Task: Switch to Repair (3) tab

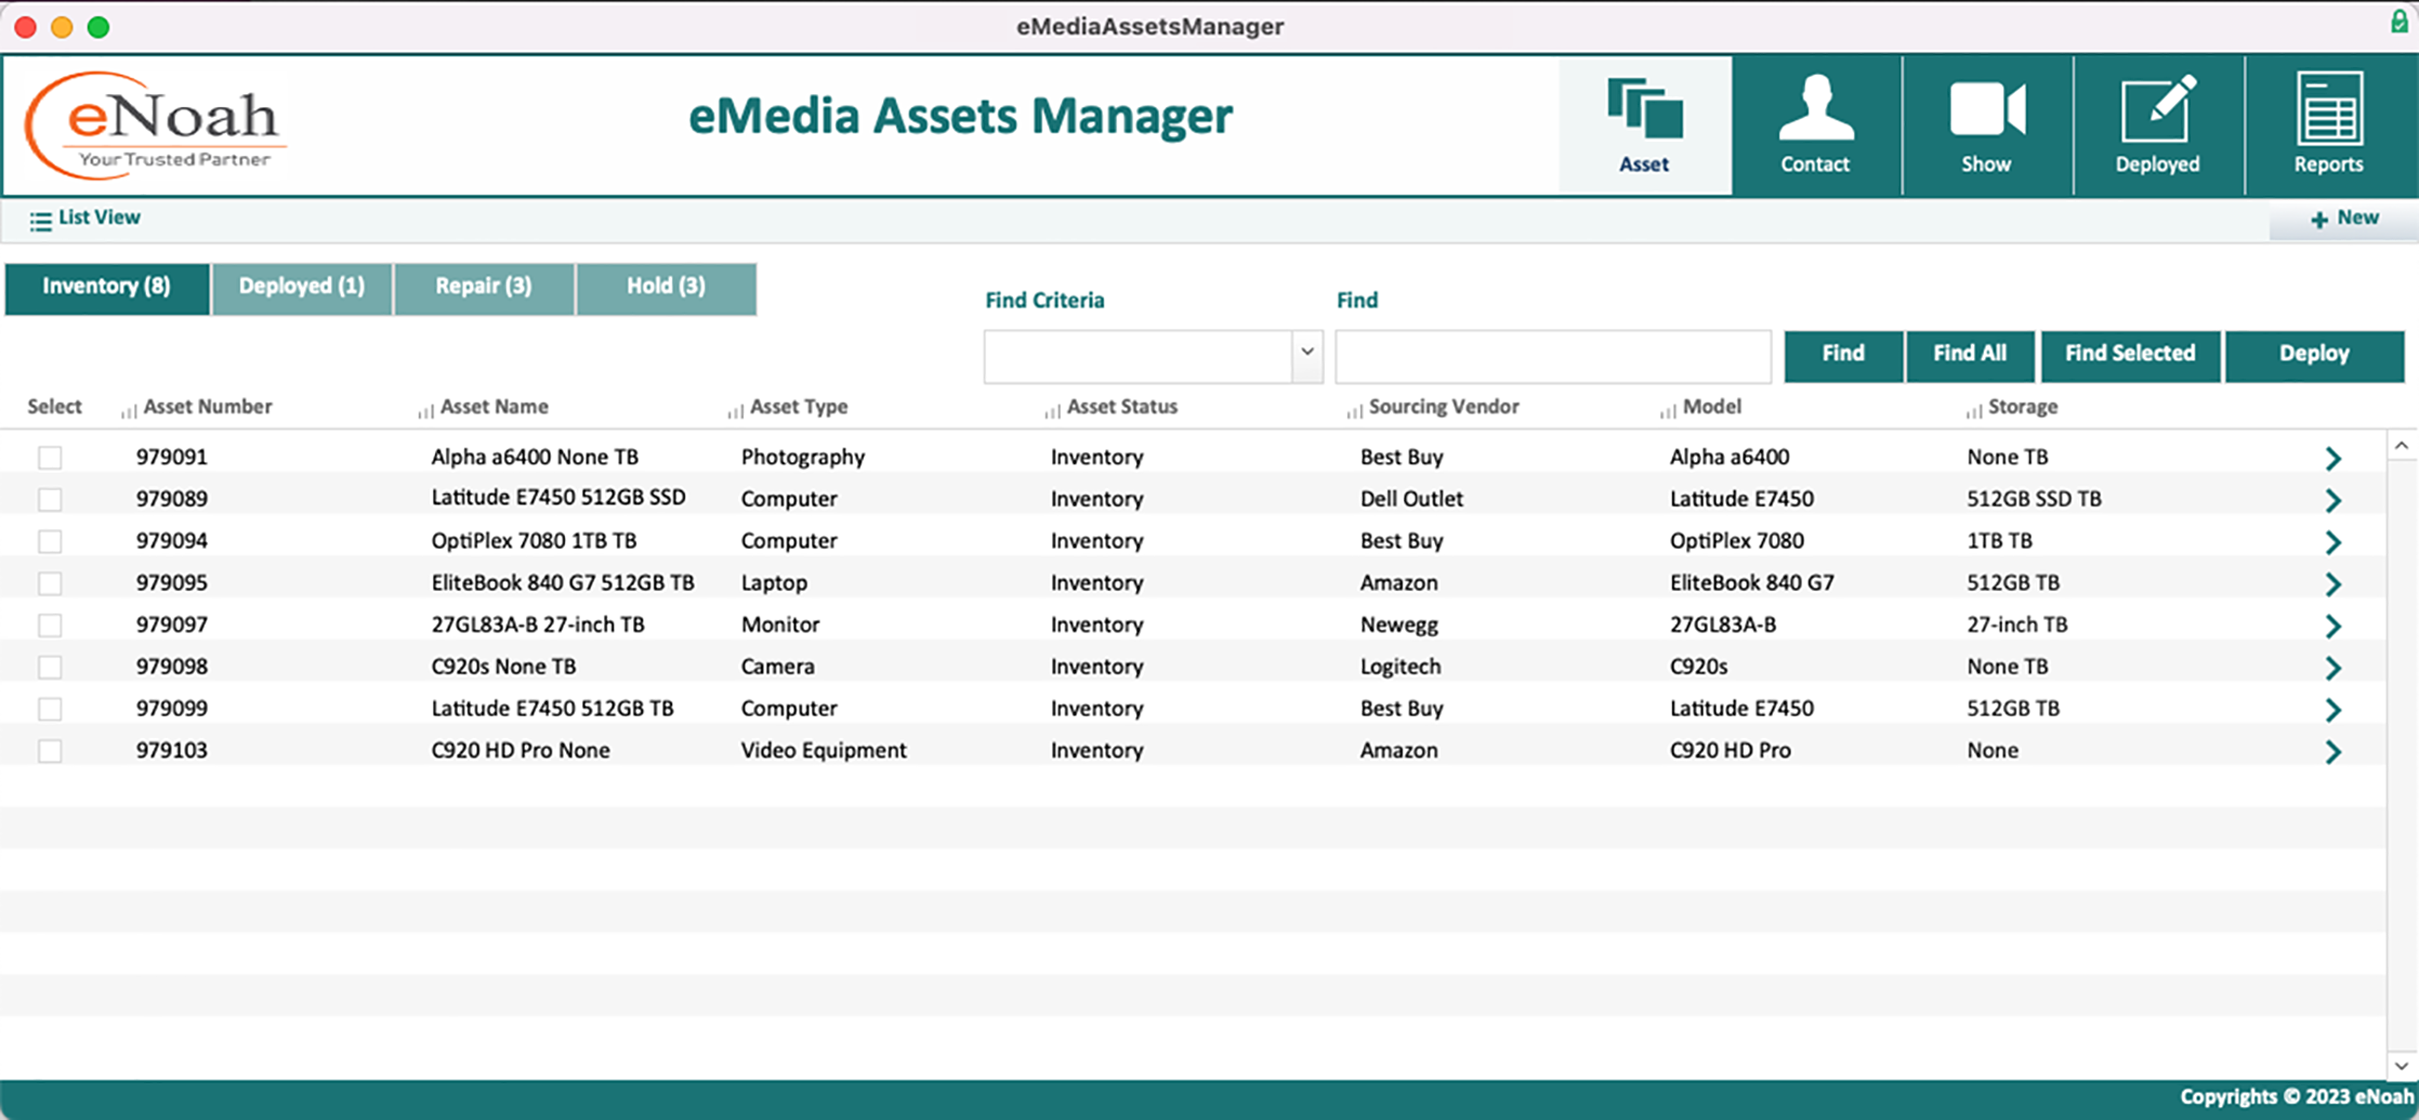Action: (x=484, y=288)
